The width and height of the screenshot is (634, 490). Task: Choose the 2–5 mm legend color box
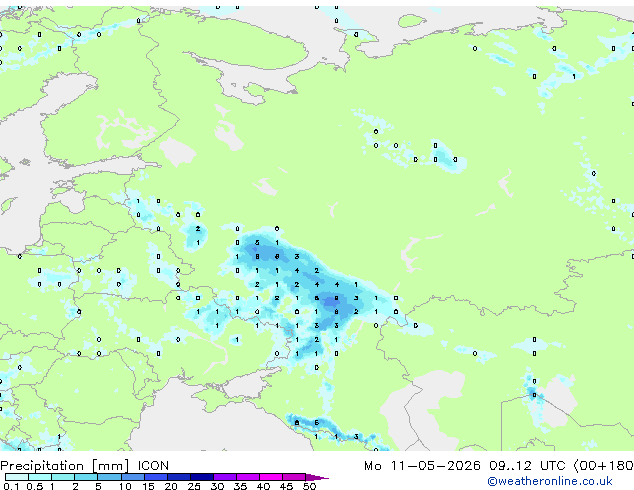point(86,477)
